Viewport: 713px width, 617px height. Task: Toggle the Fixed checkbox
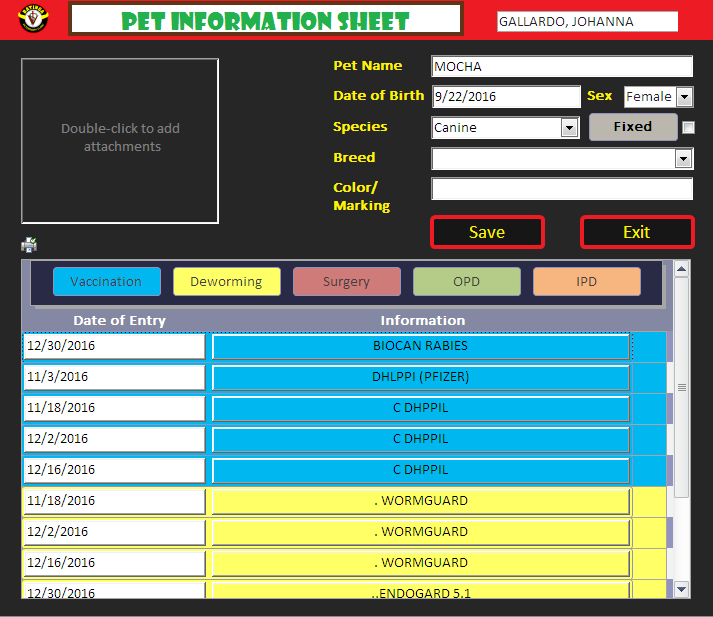coord(688,127)
